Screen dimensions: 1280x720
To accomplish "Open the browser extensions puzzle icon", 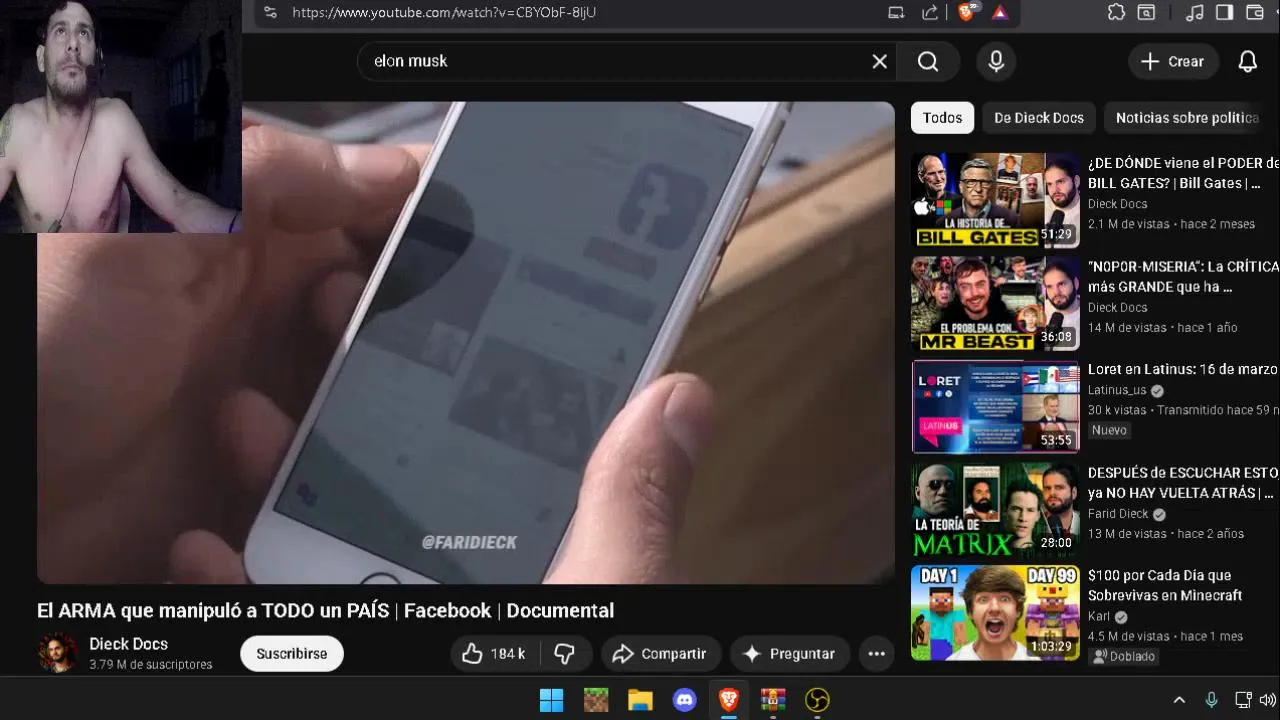I will click(1117, 12).
